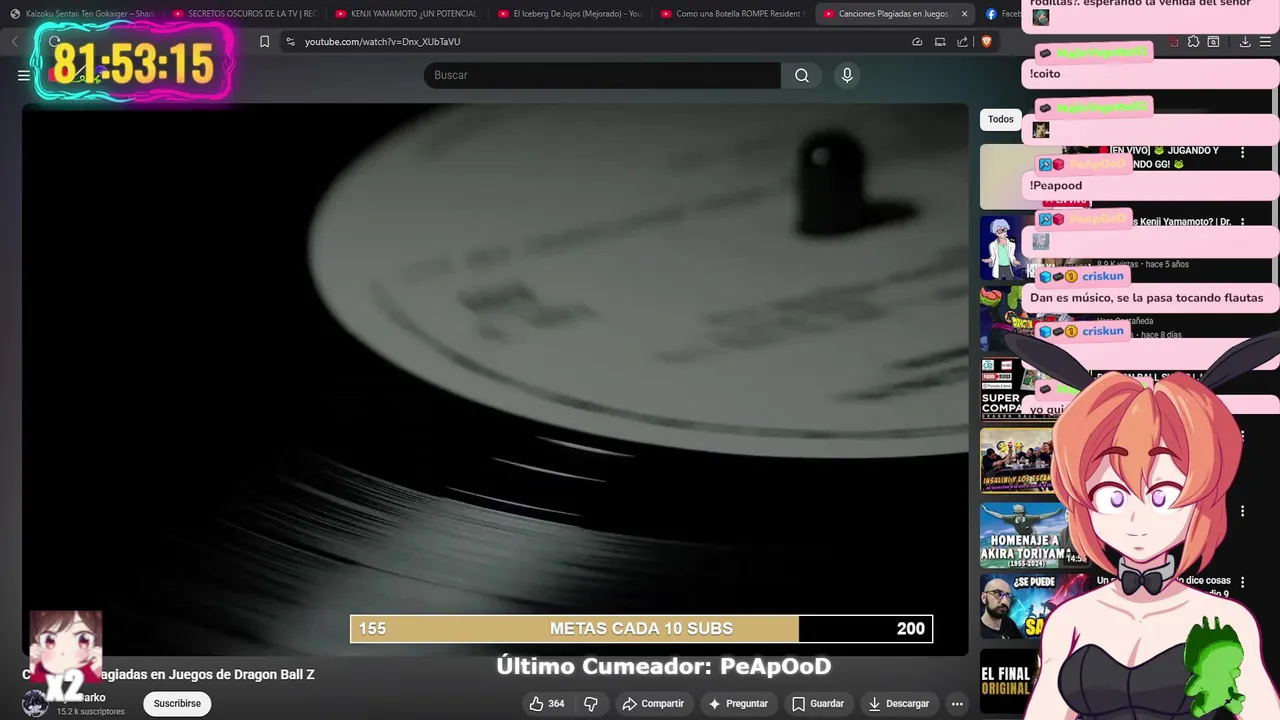1280x720 pixels.
Task: Go back with the browser back arrow
Action: pos(14,41)
